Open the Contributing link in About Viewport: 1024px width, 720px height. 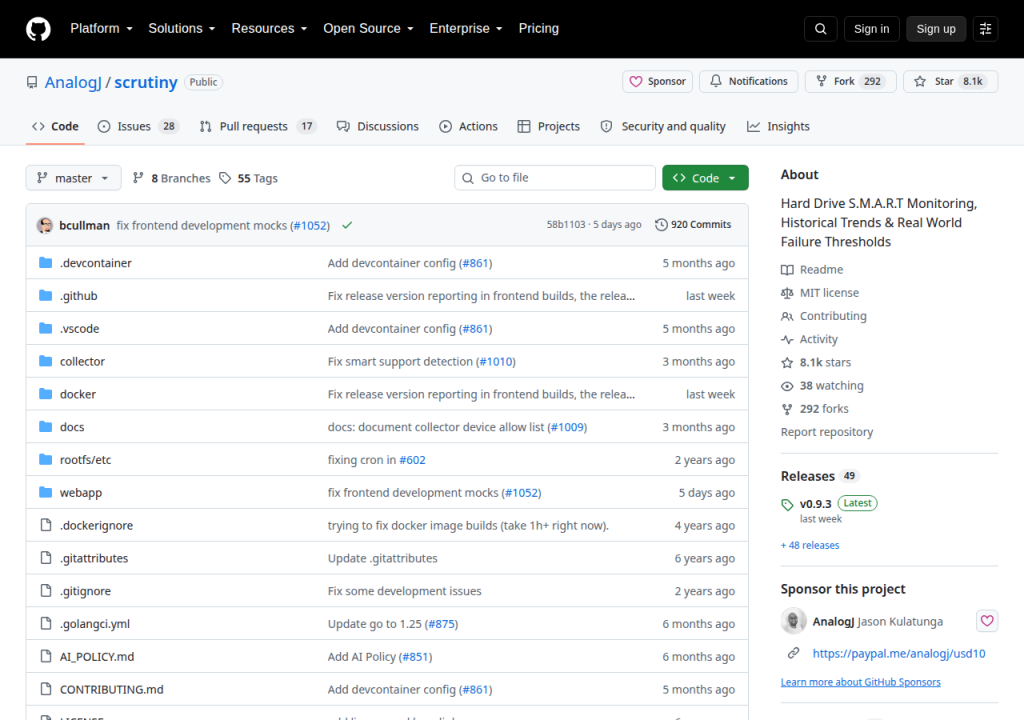[824, 316]
